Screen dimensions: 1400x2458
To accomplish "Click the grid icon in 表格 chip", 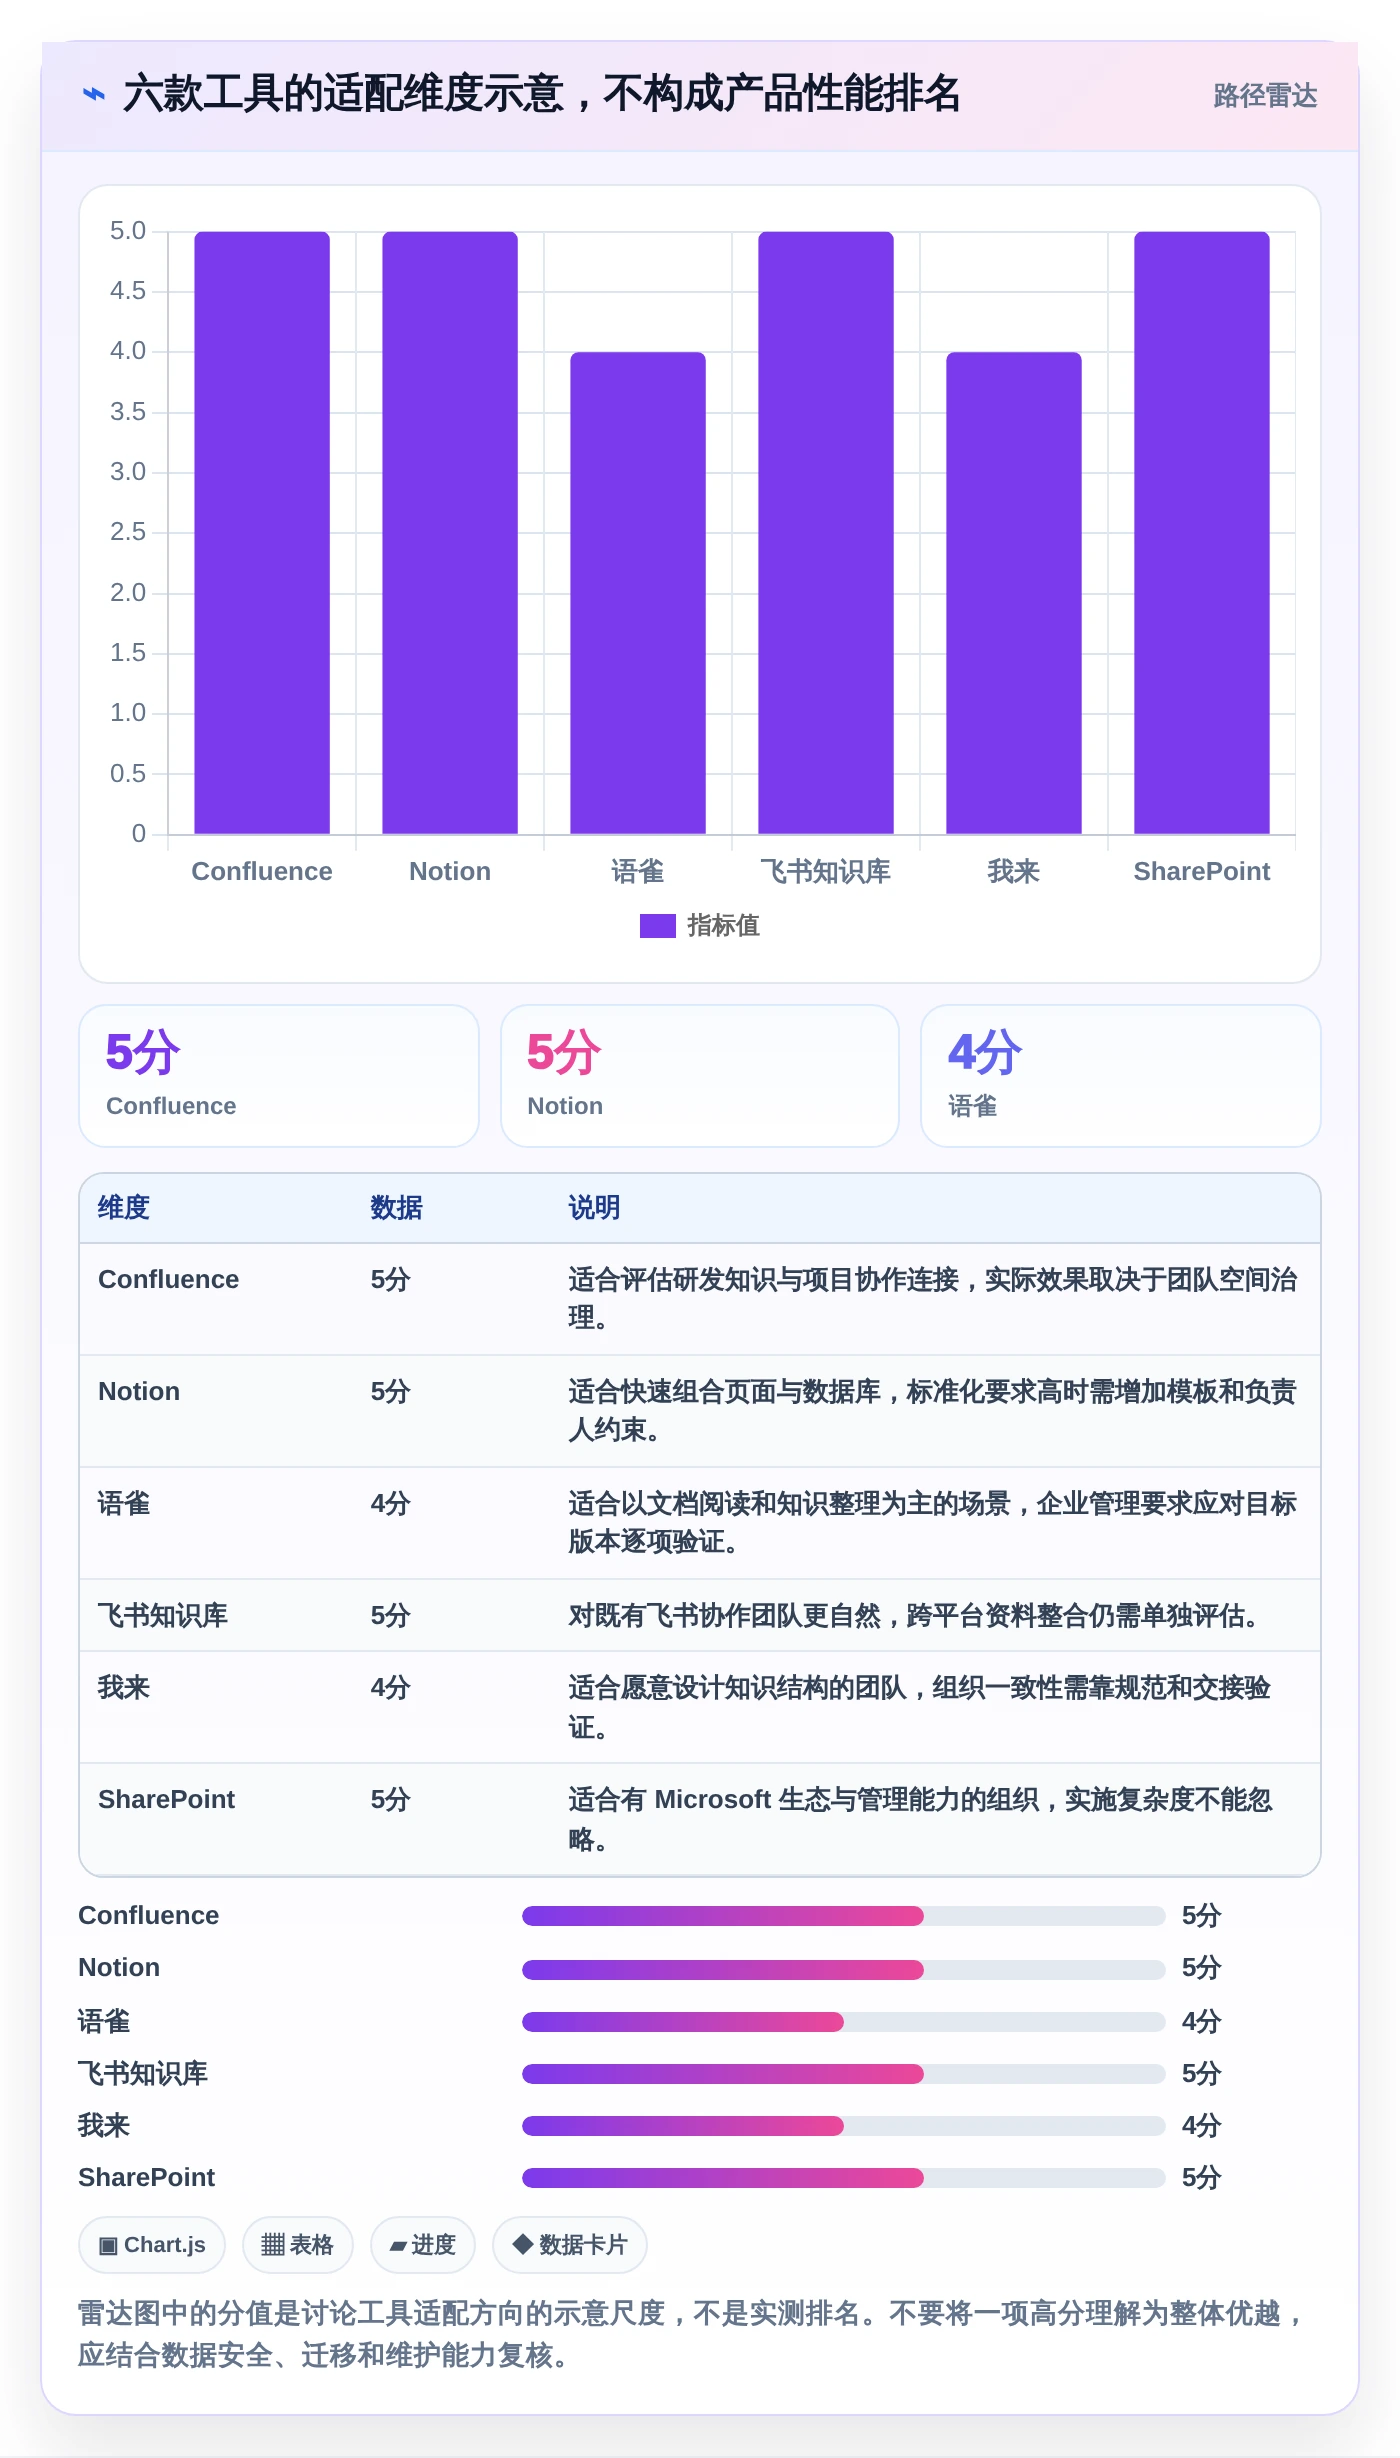I will click(273, 2245).
